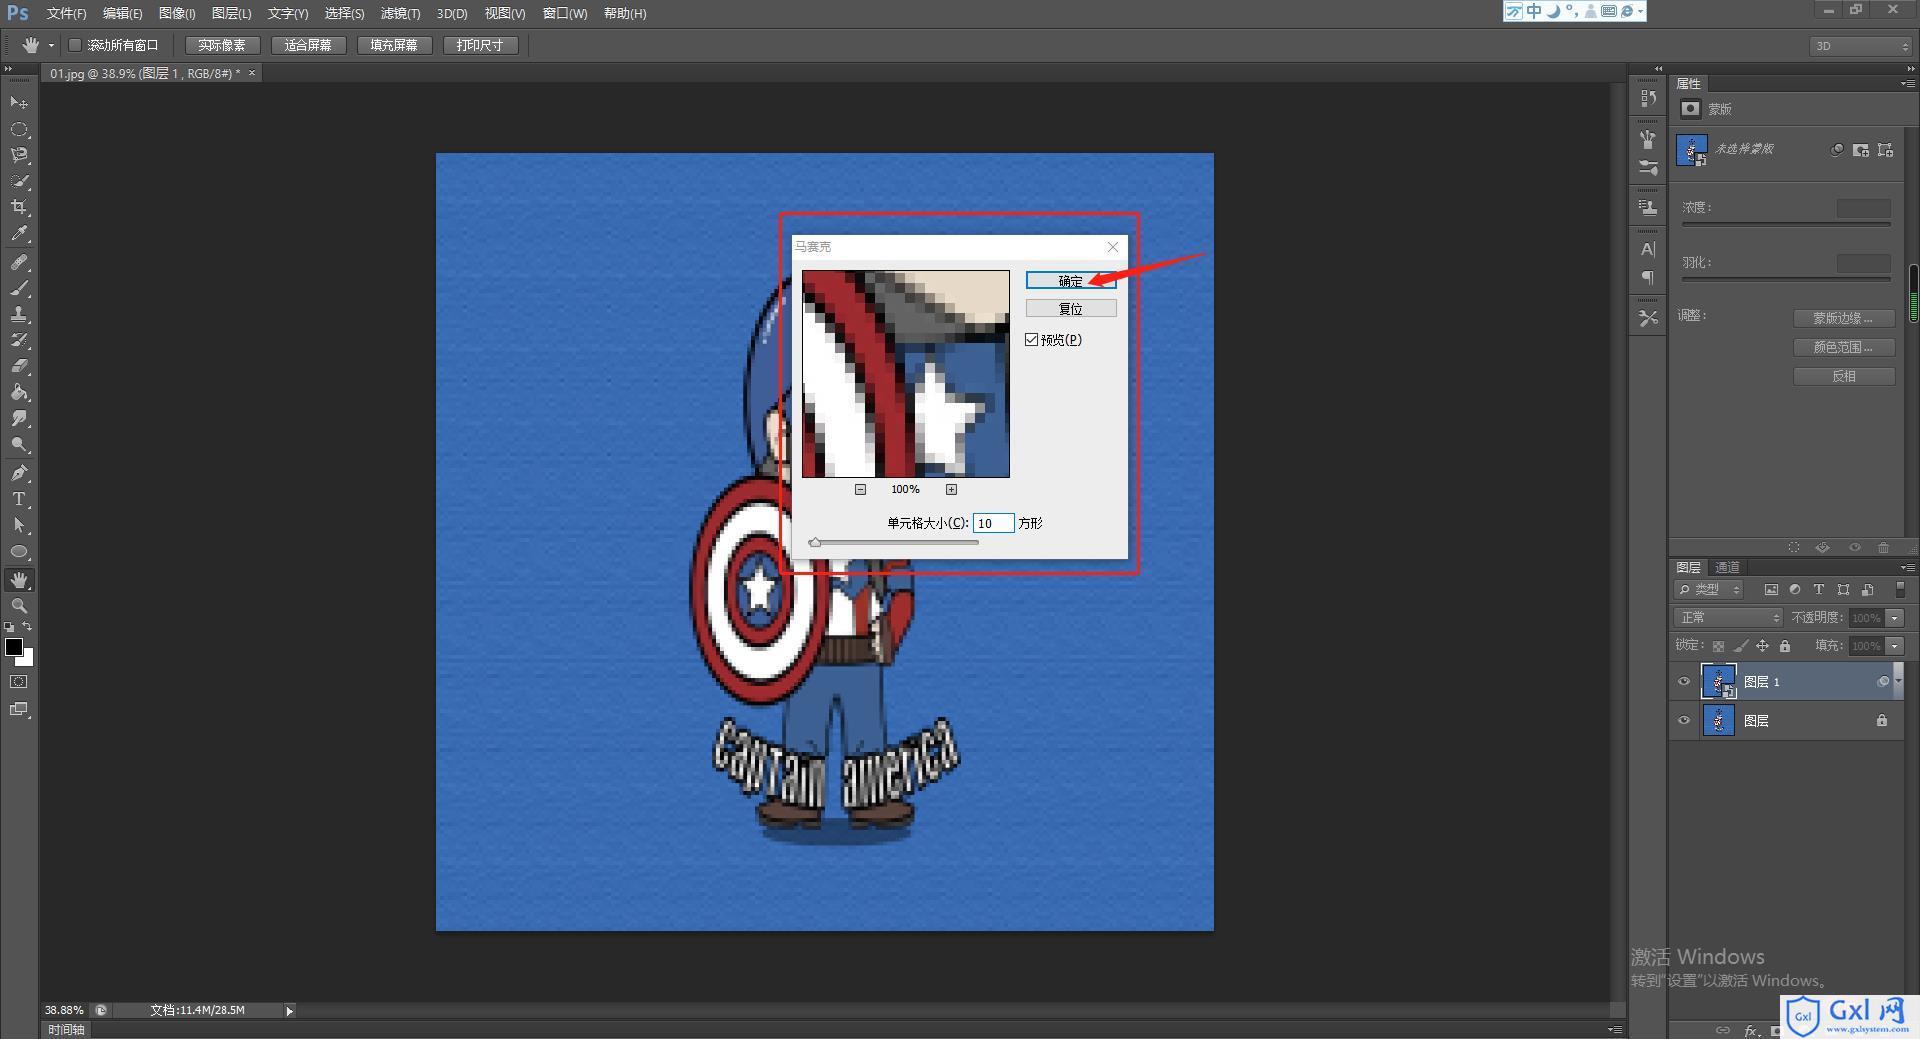
Task: Hide layer 图层 1 with eye icon
Action: point(1684,682)
